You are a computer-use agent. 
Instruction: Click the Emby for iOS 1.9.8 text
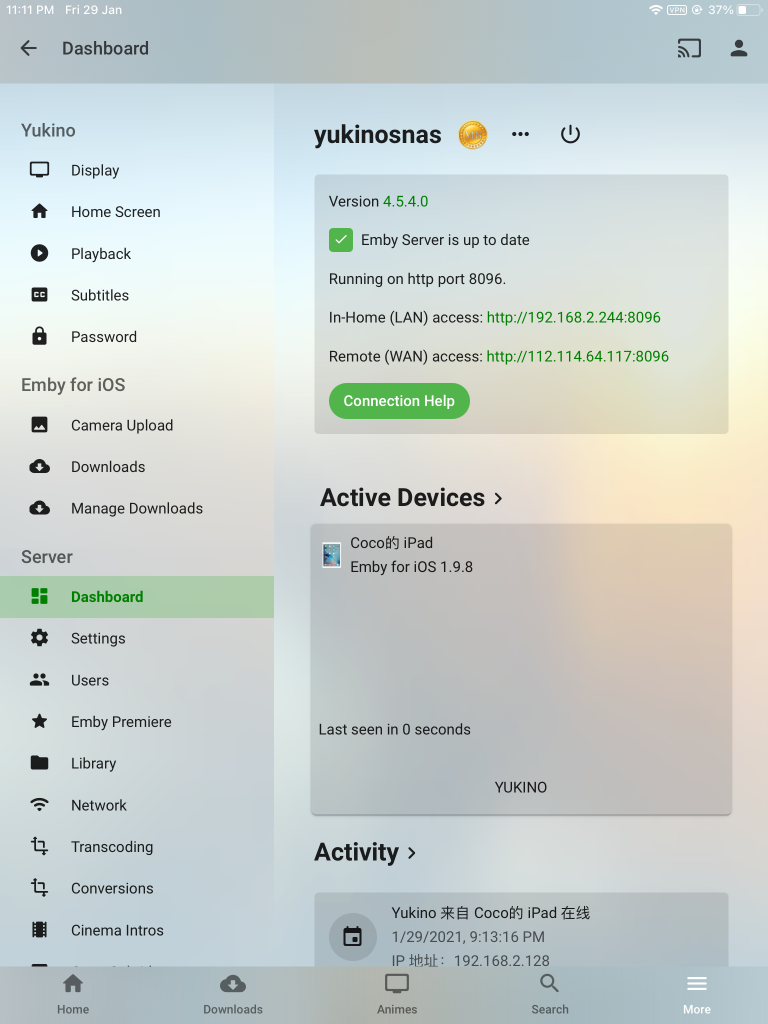(411, 567)
